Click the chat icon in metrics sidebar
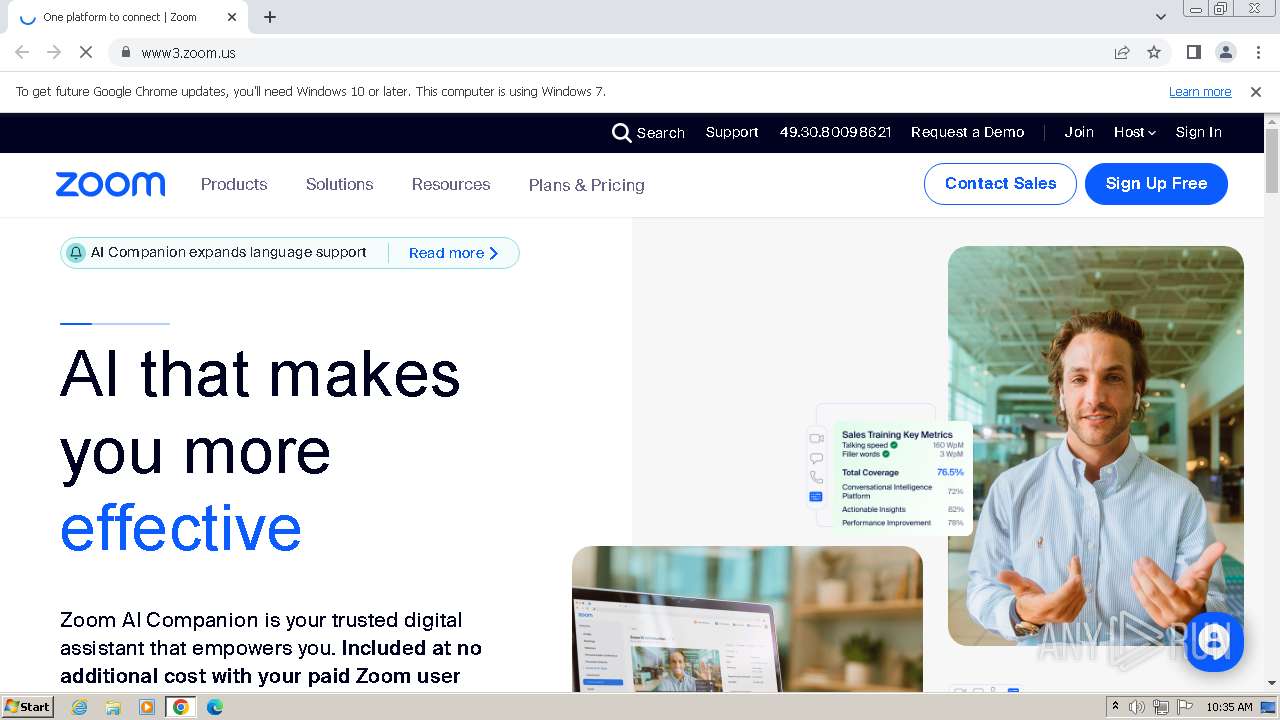 [x=816, y=458]
